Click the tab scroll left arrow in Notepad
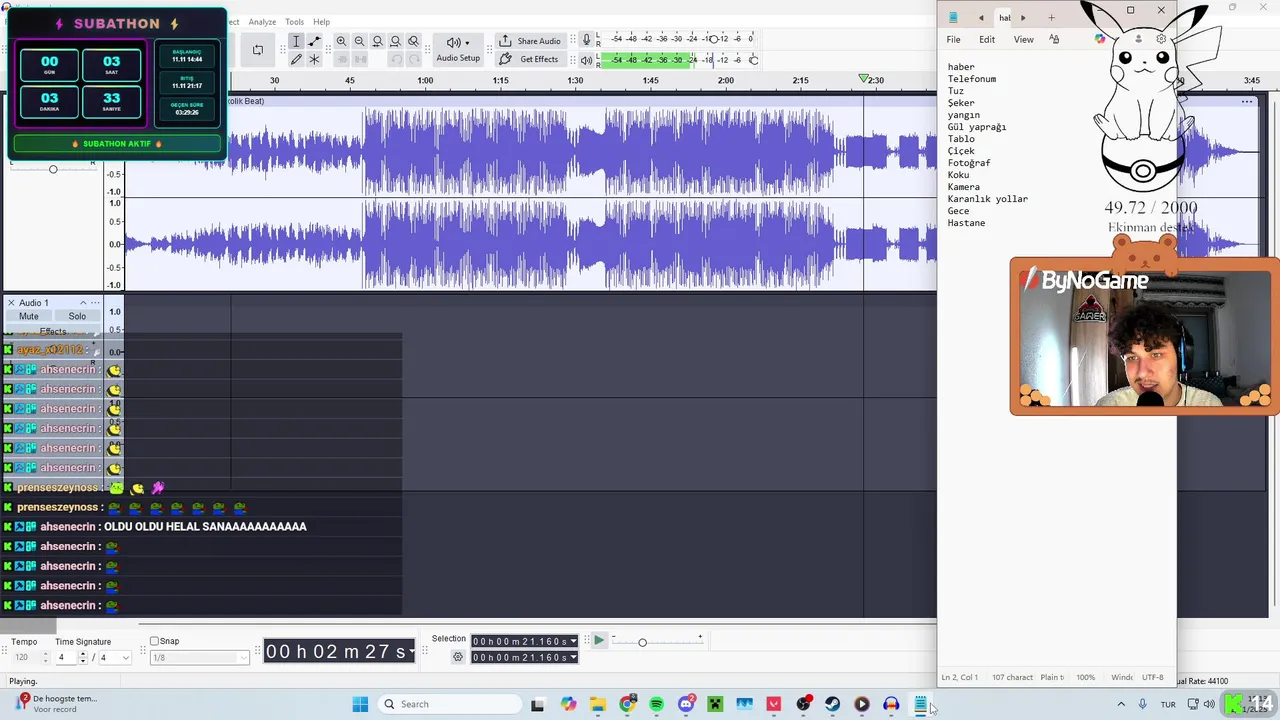 click(981, 17)
